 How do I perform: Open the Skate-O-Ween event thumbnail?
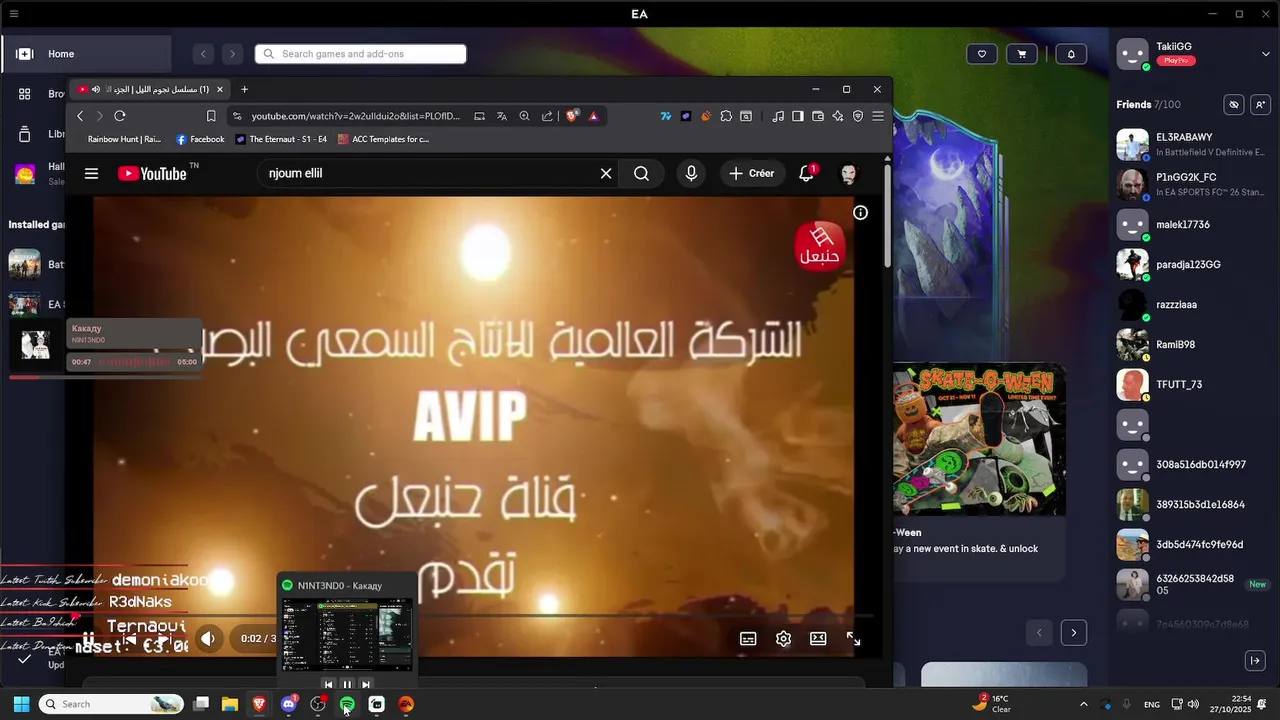[x=979, y=439]
